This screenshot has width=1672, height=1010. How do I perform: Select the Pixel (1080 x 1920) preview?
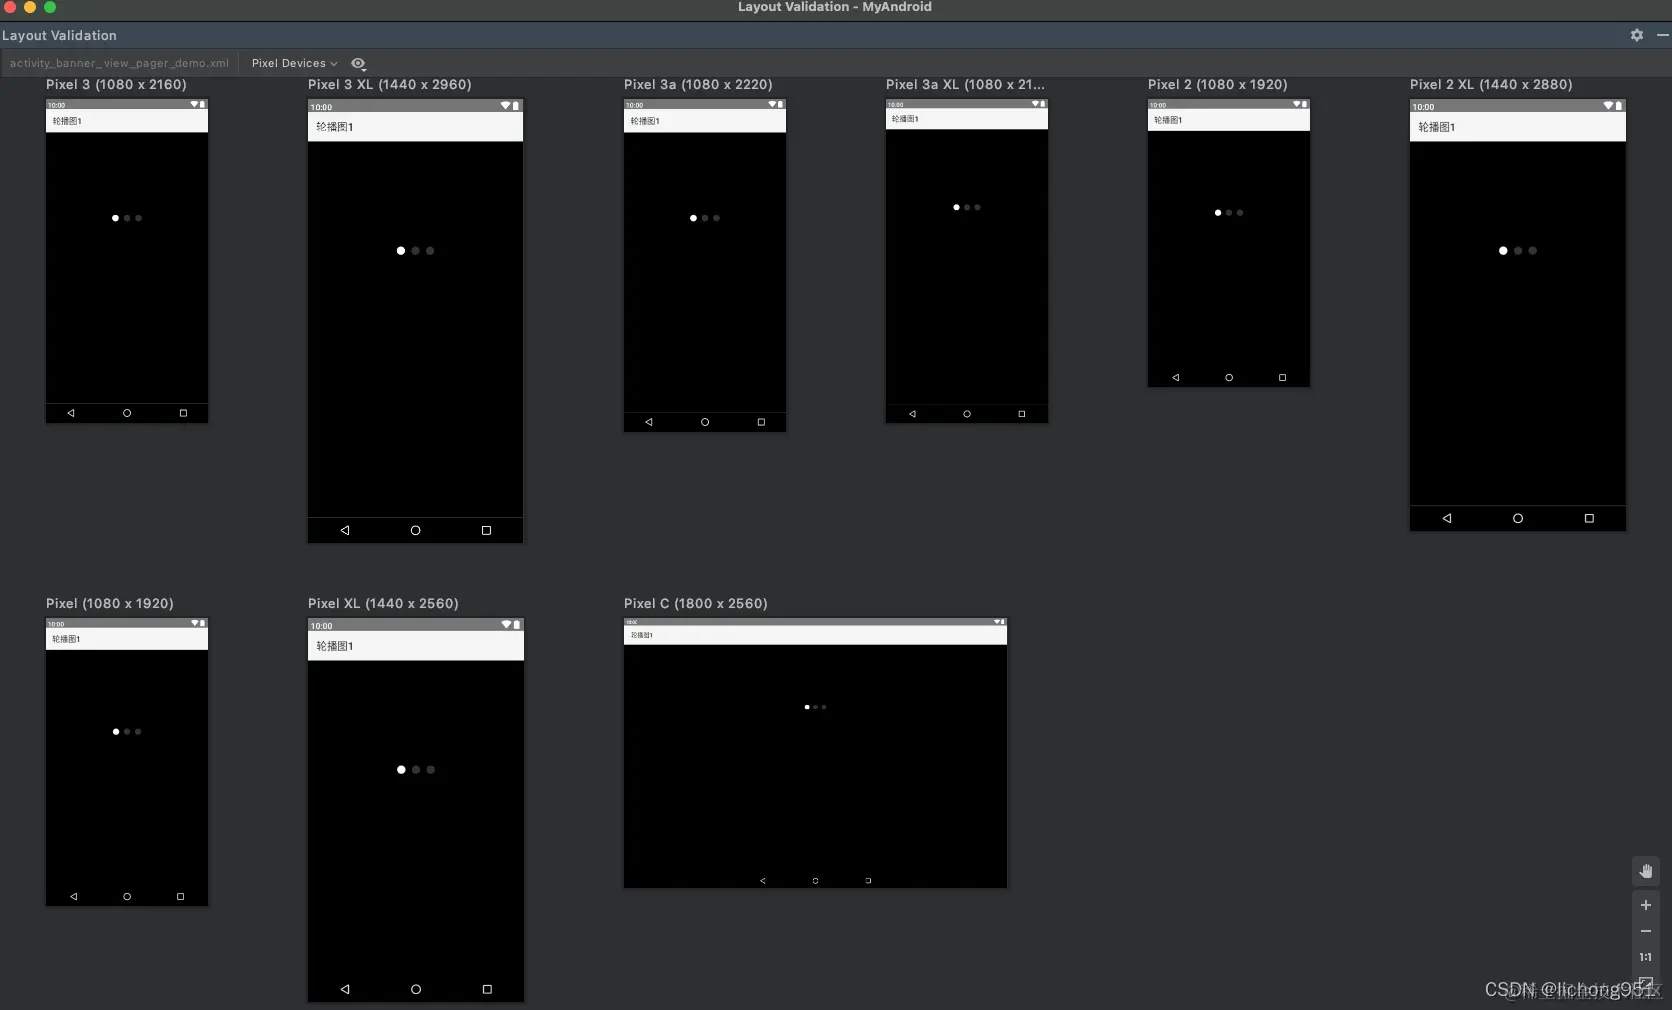(127, 762)
